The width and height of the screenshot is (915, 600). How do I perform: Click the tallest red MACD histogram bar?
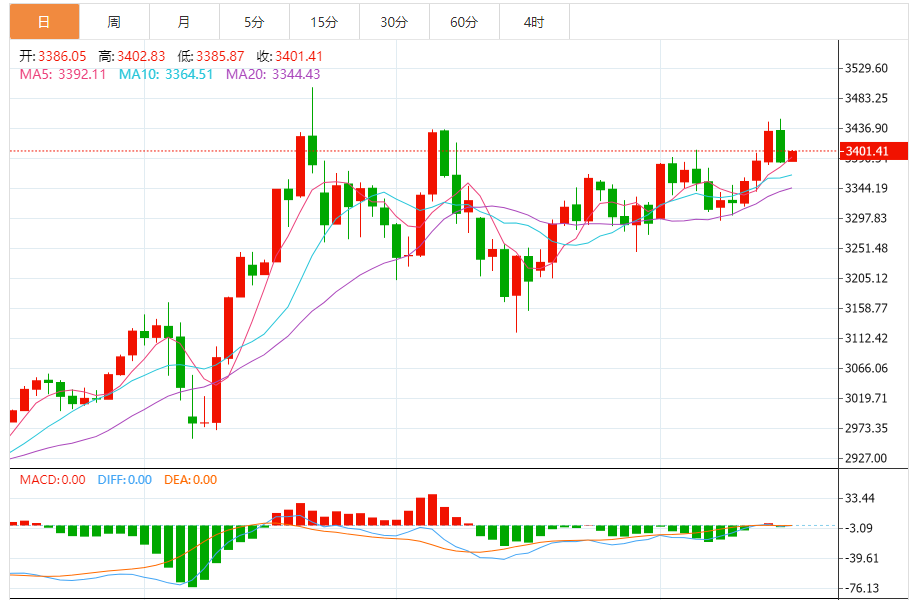click(x=432, y=510)
